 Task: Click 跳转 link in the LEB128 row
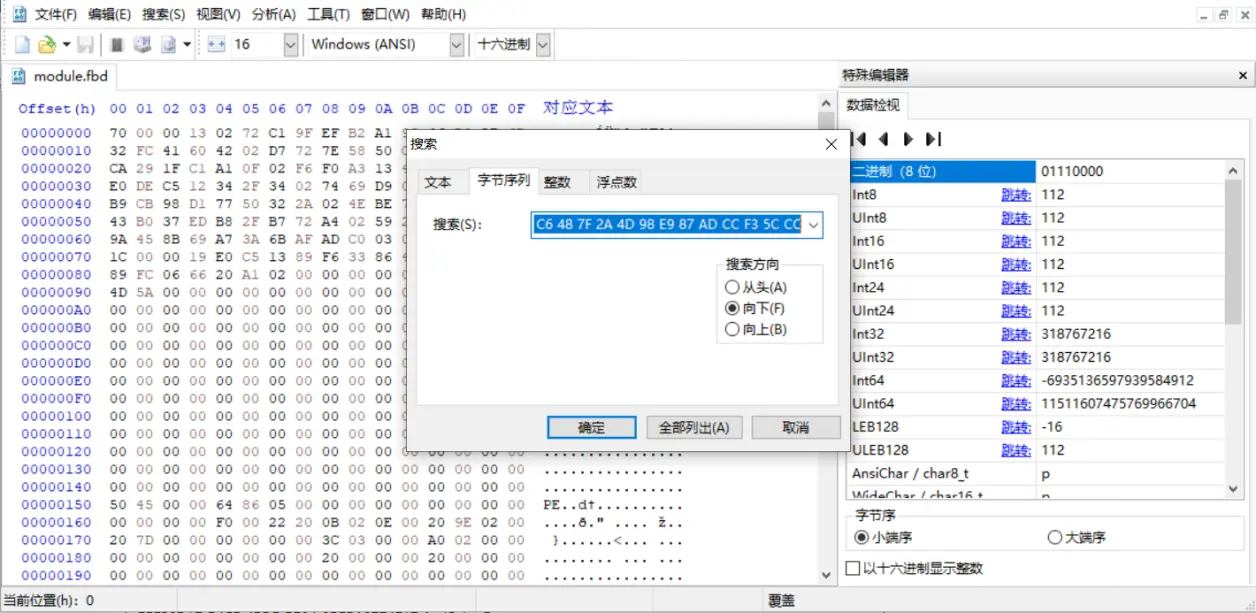pos(1015,427)
